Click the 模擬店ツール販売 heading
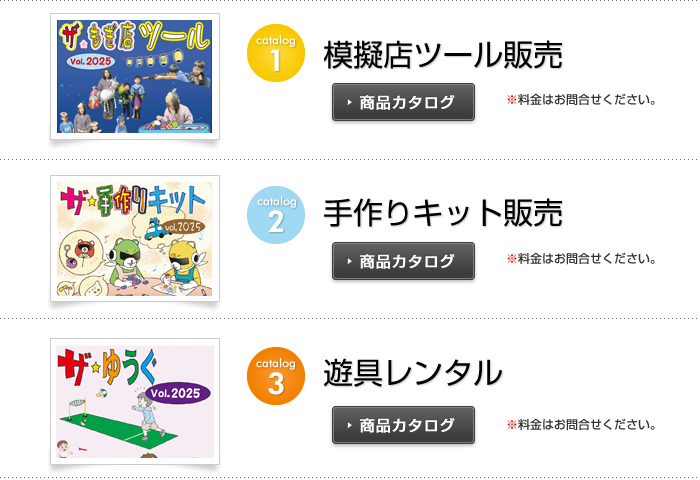 click(443, 55)
